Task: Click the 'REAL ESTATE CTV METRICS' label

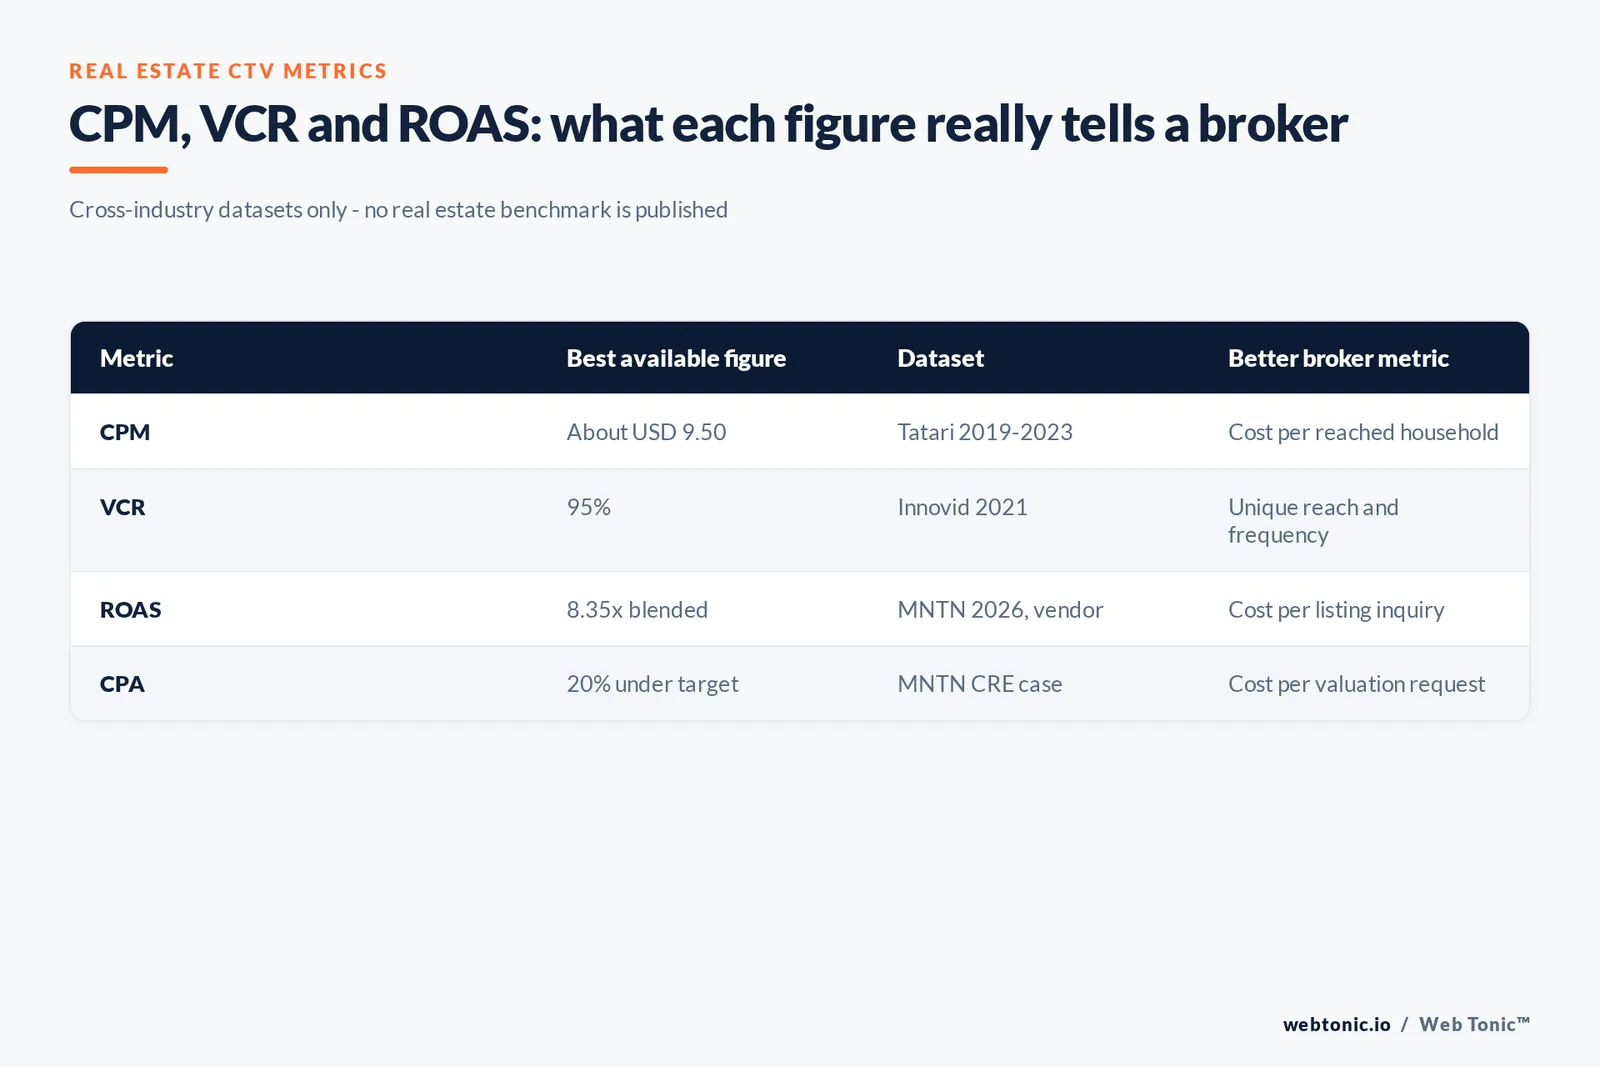Action: (228, 71)
